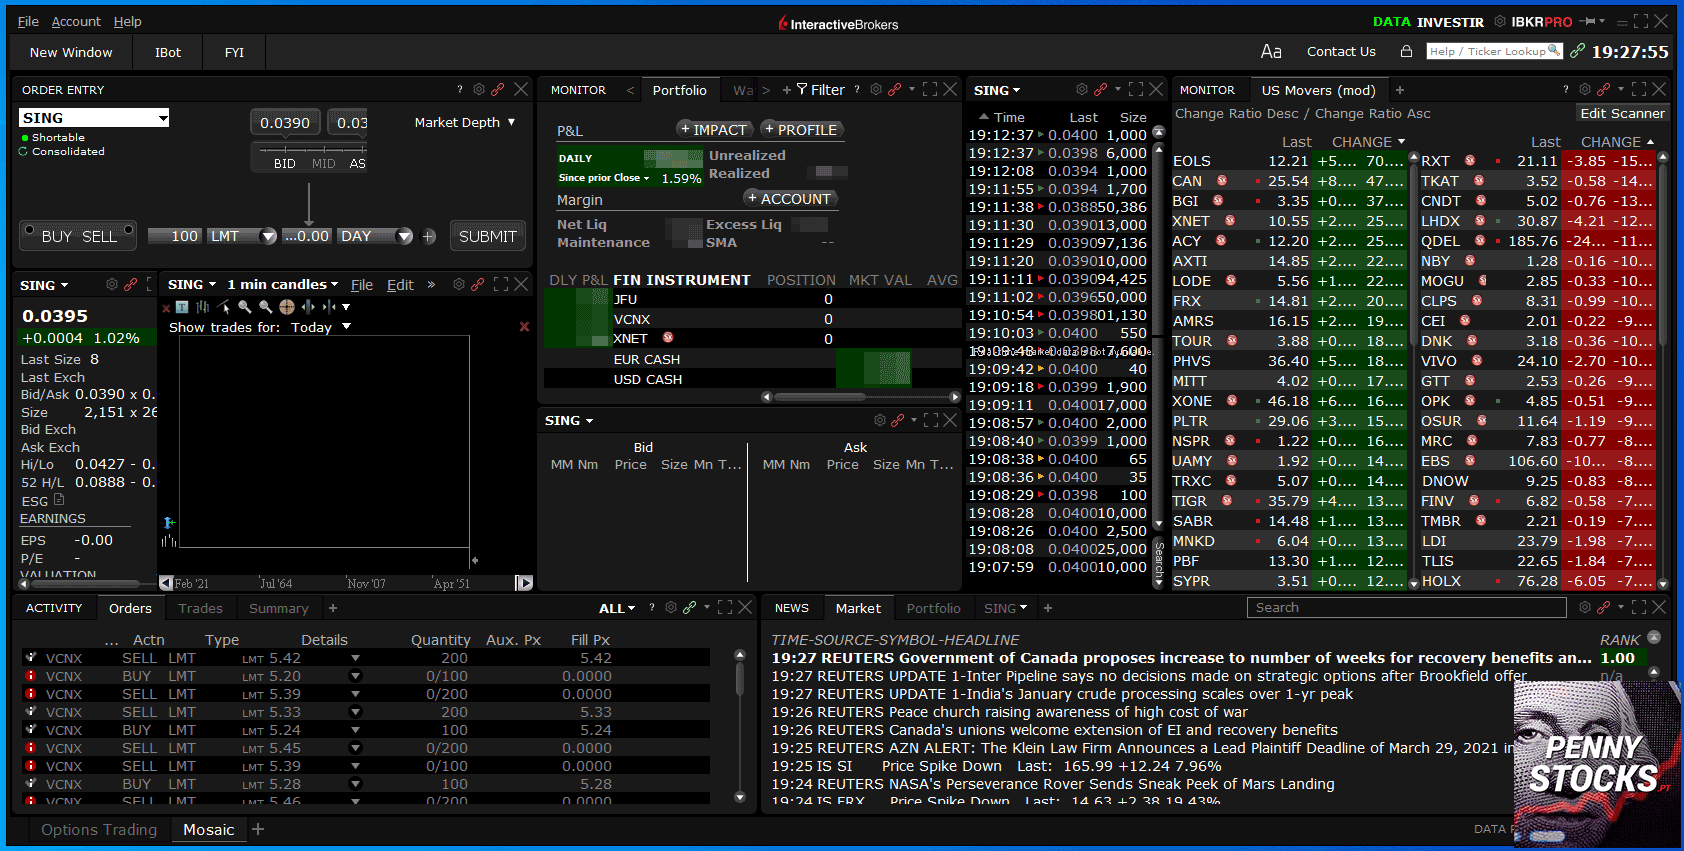Open the Show trades for Today dropdown

pos(347,326)
